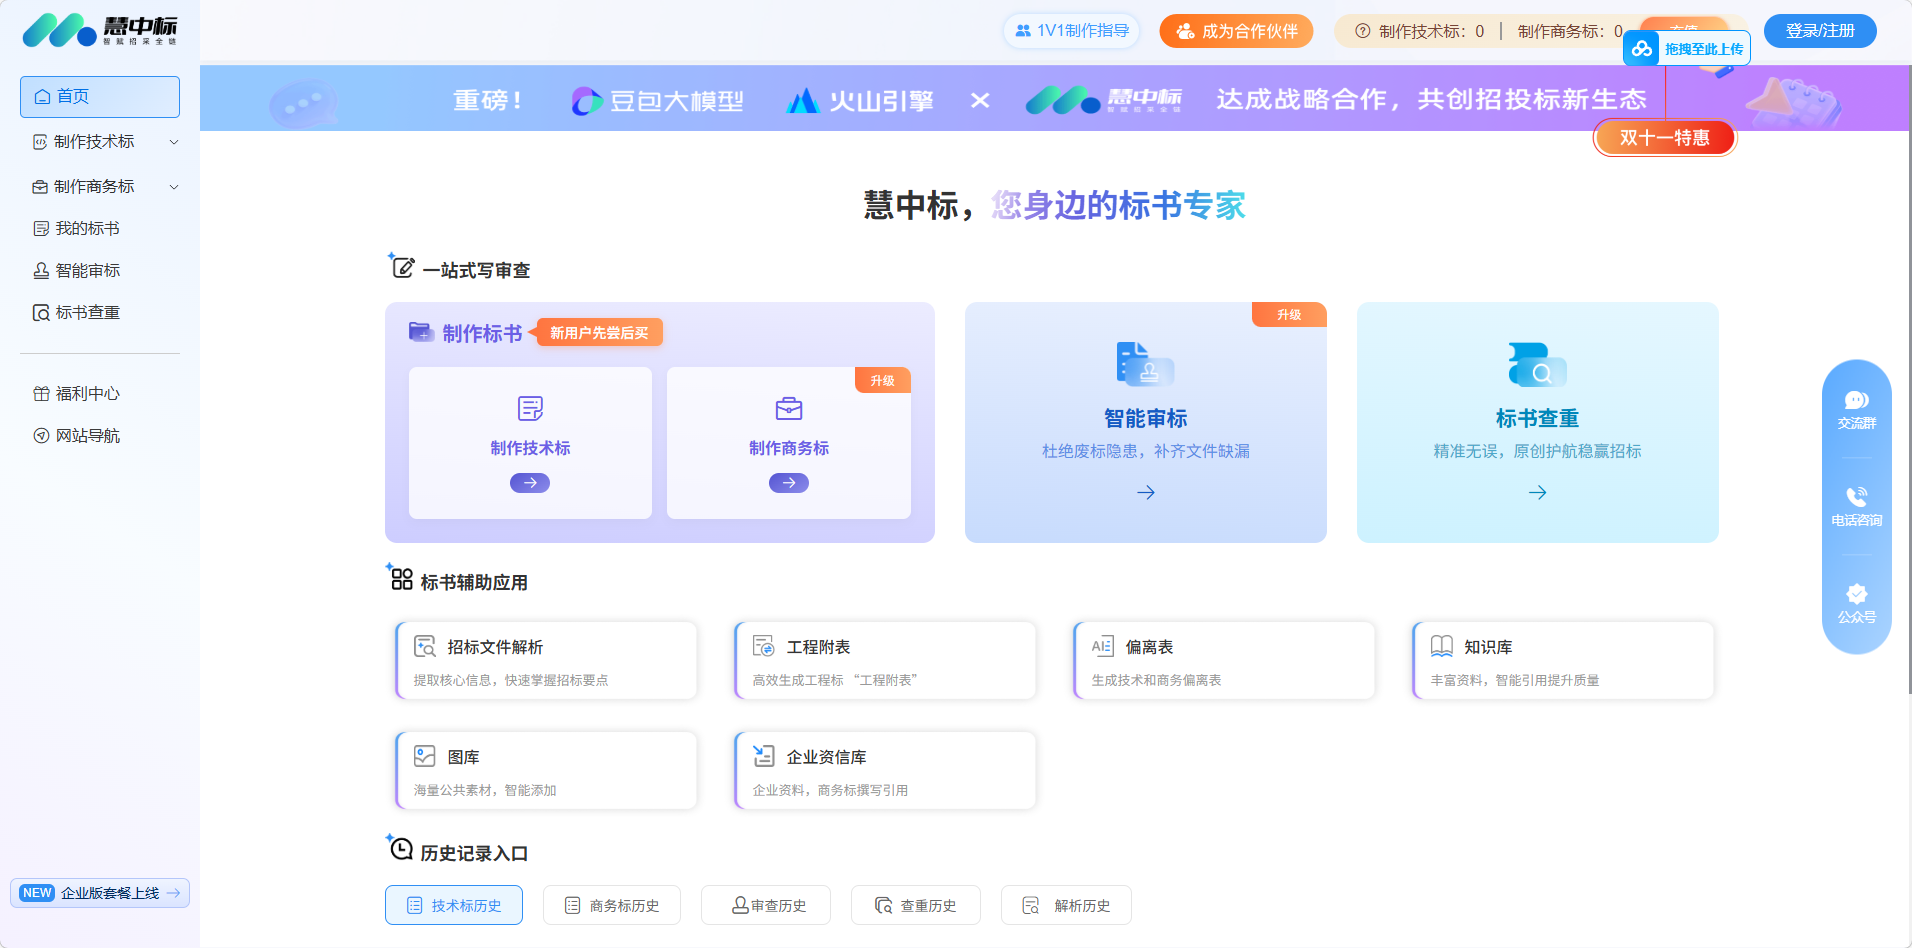The image size is (1912, 948).
Task: Select the 技术标历史 tab
Action: [x=454, y=905]
